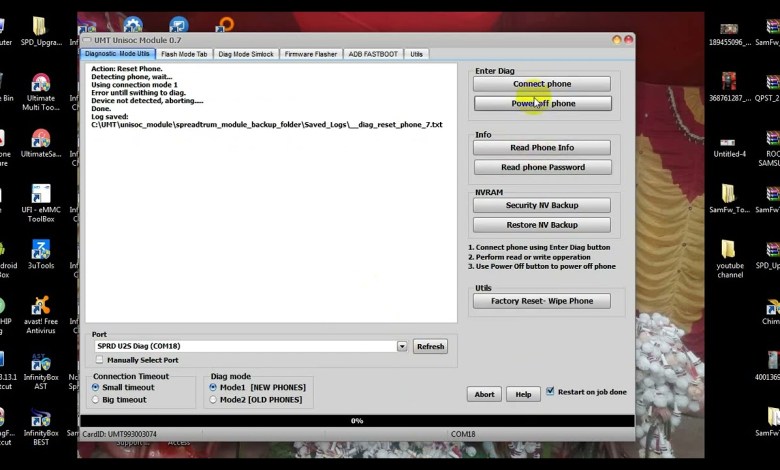
Task: Open the SPD_Upgra... folder desktop icon
Action: (41, 31)
